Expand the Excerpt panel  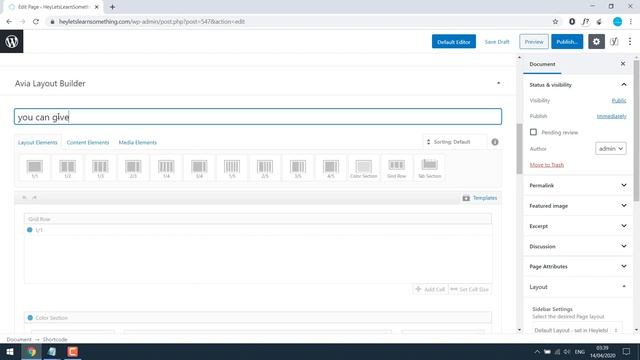(577, 226)
